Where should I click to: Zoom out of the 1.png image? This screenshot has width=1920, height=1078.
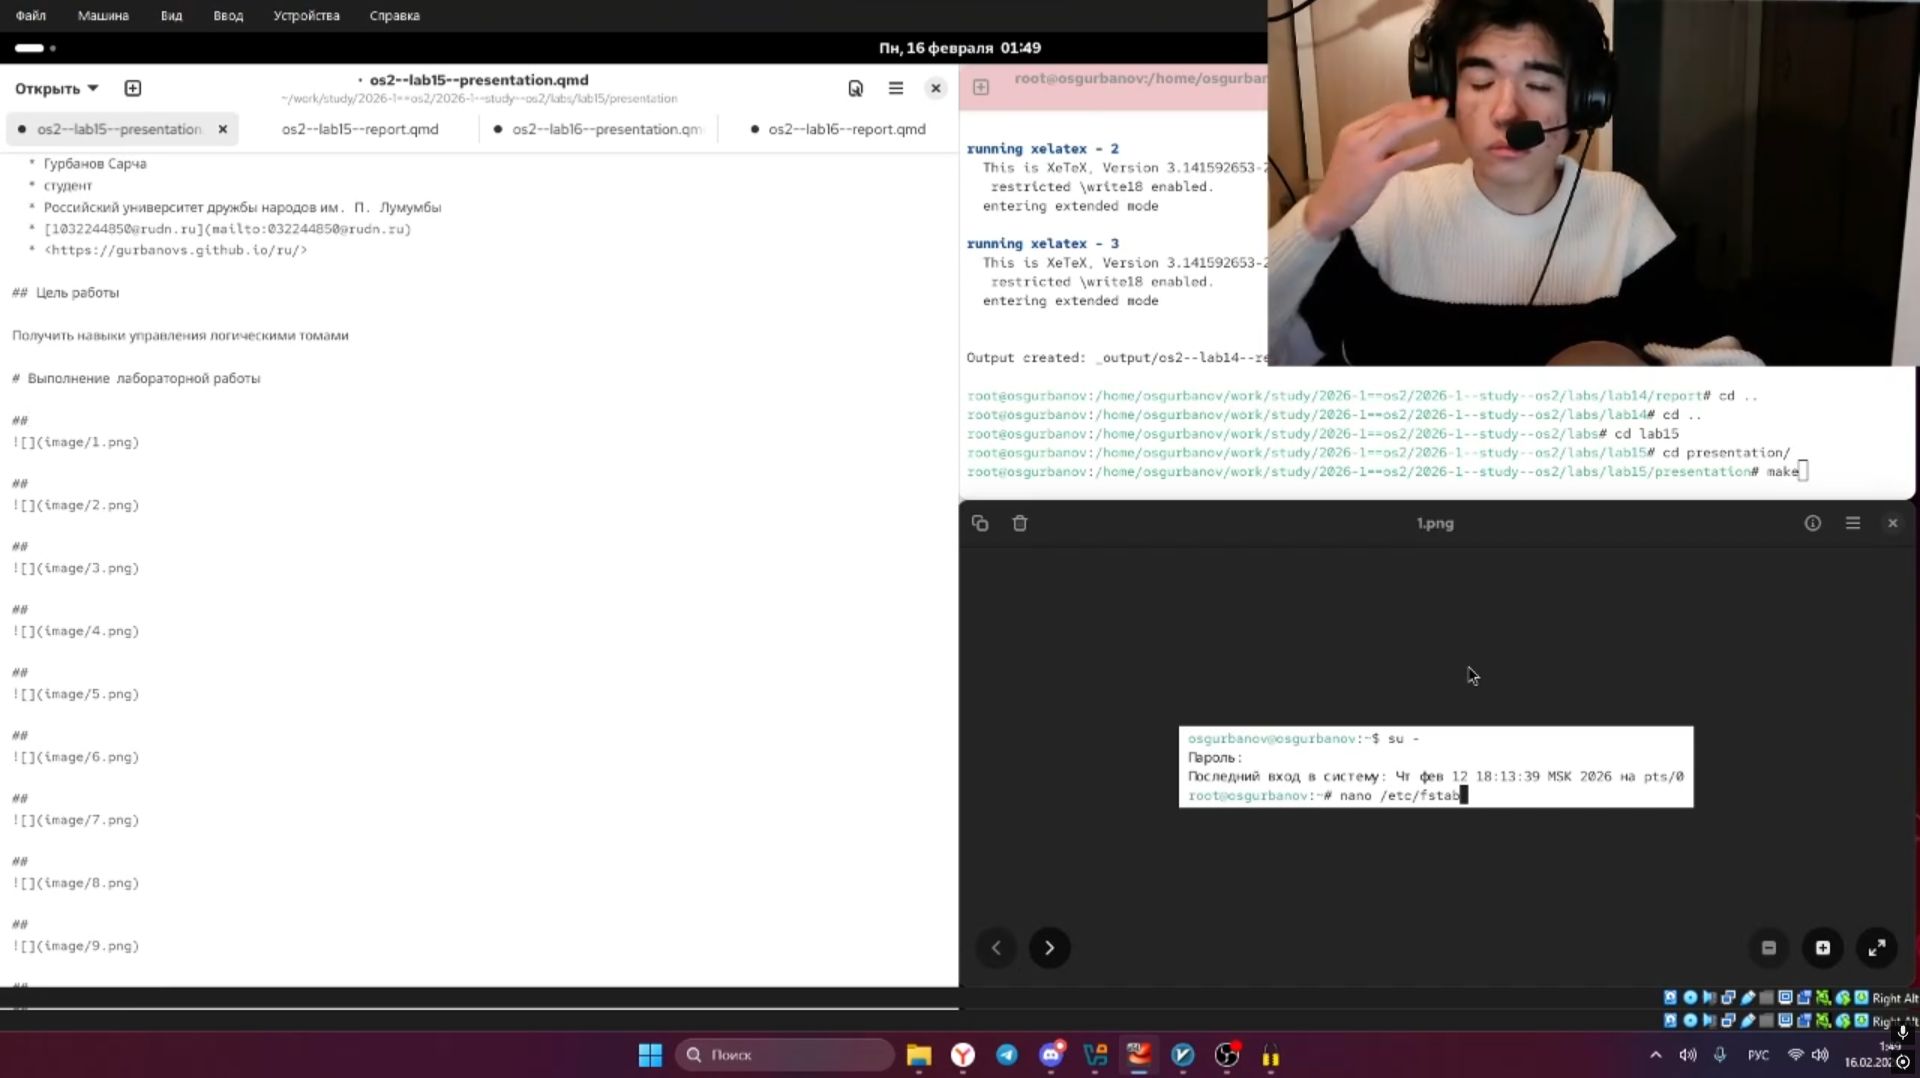click(x=1769, y=948)
